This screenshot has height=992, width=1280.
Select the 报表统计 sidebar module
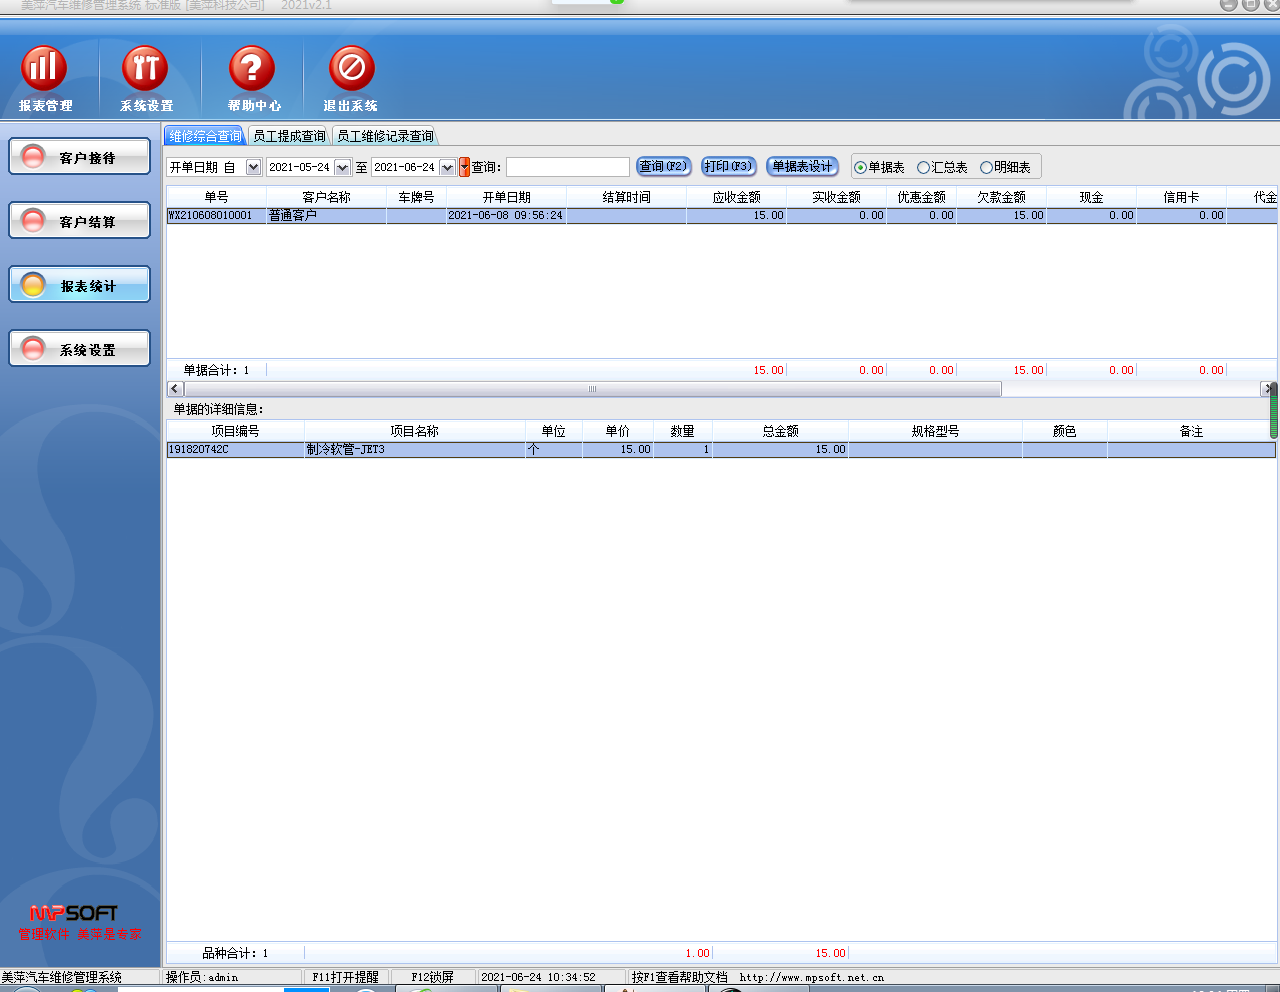(x=80, y=285)
